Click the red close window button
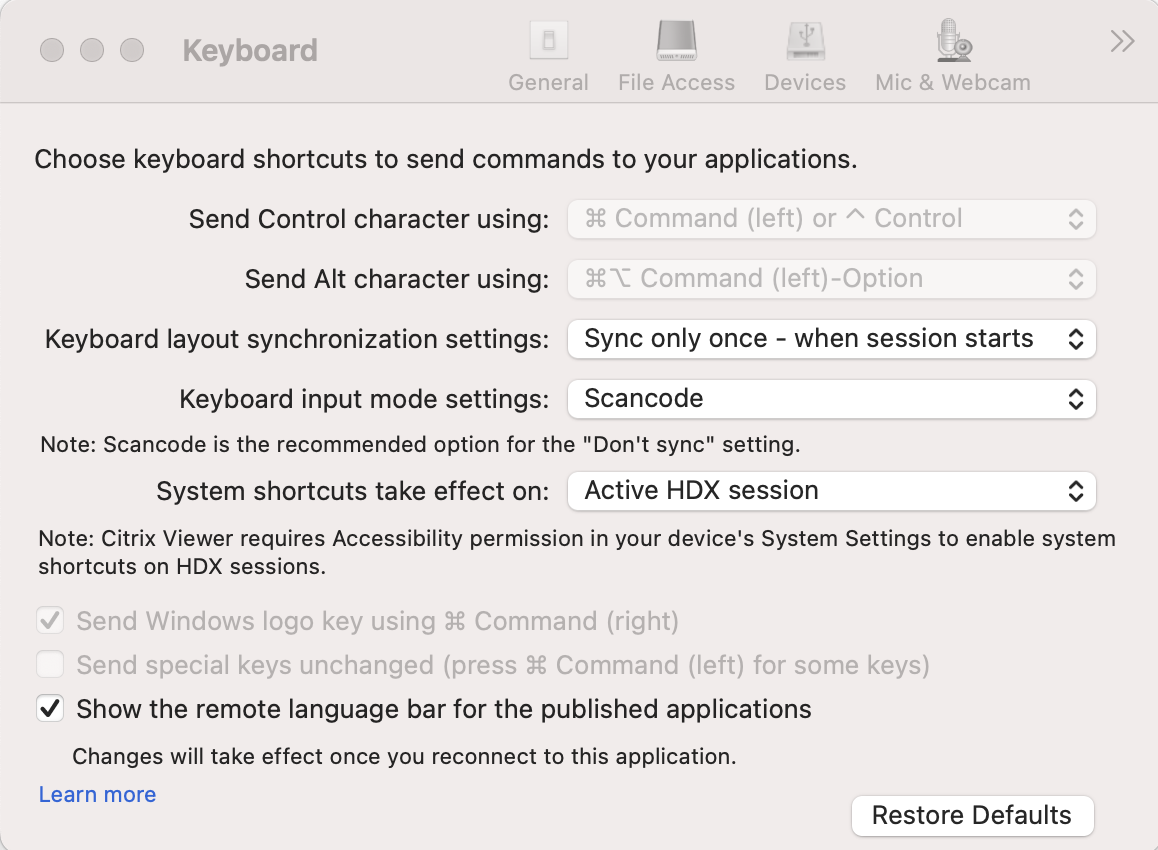Screen dimensions: 1158x850 [x=52, y=50]
